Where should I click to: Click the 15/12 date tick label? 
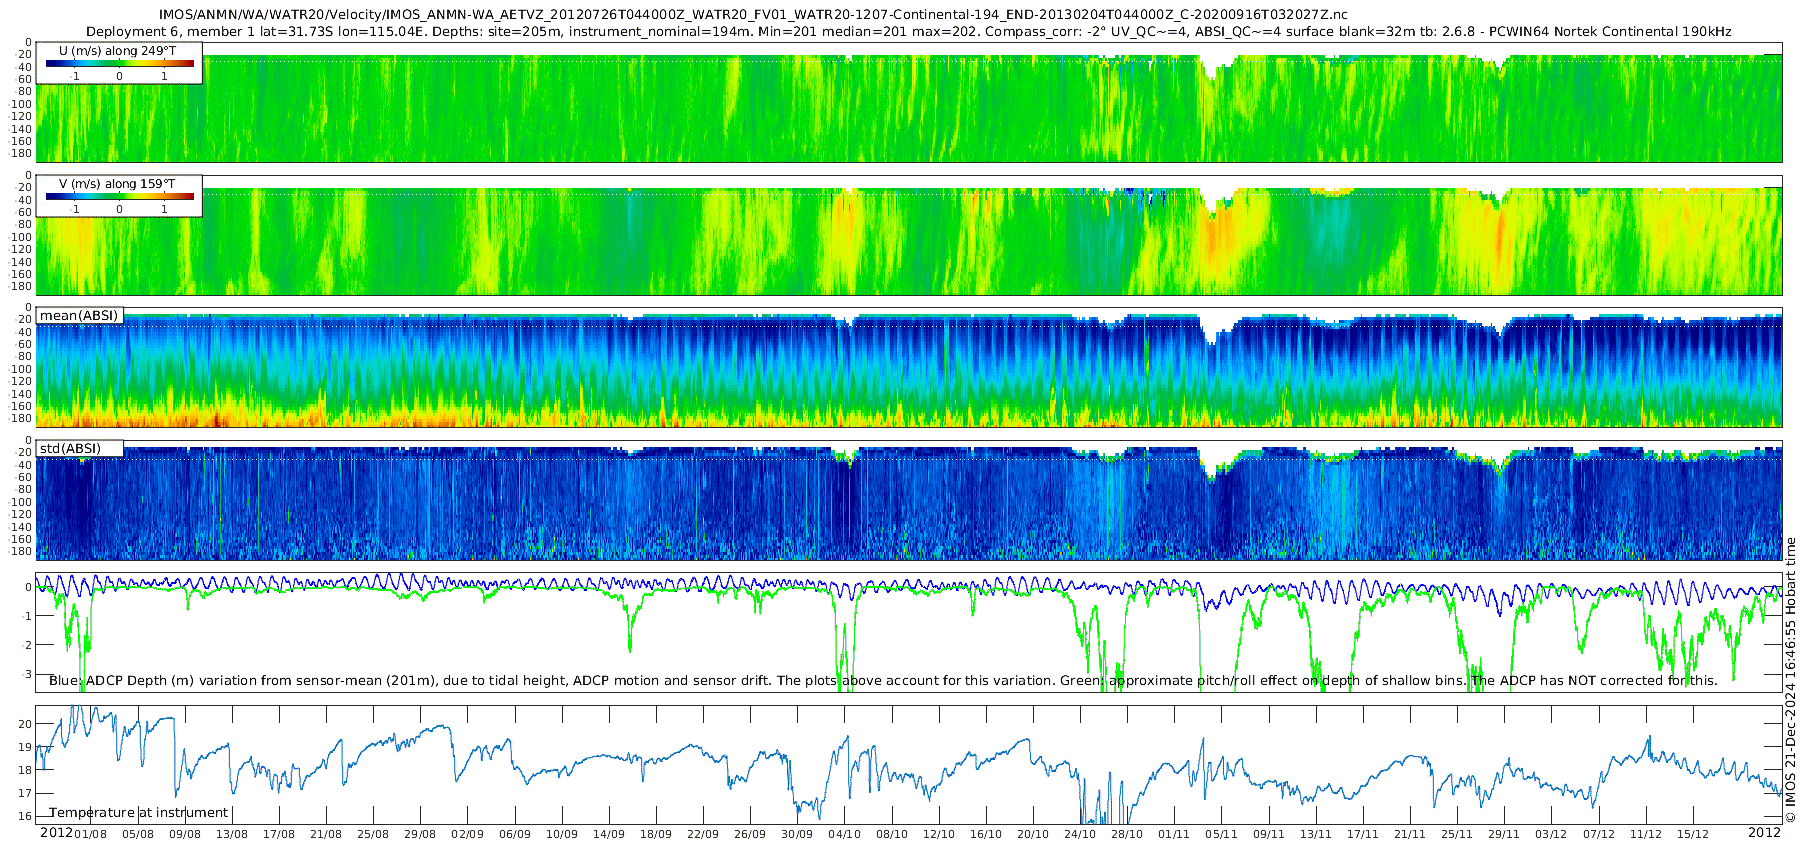pos(1692,834)
